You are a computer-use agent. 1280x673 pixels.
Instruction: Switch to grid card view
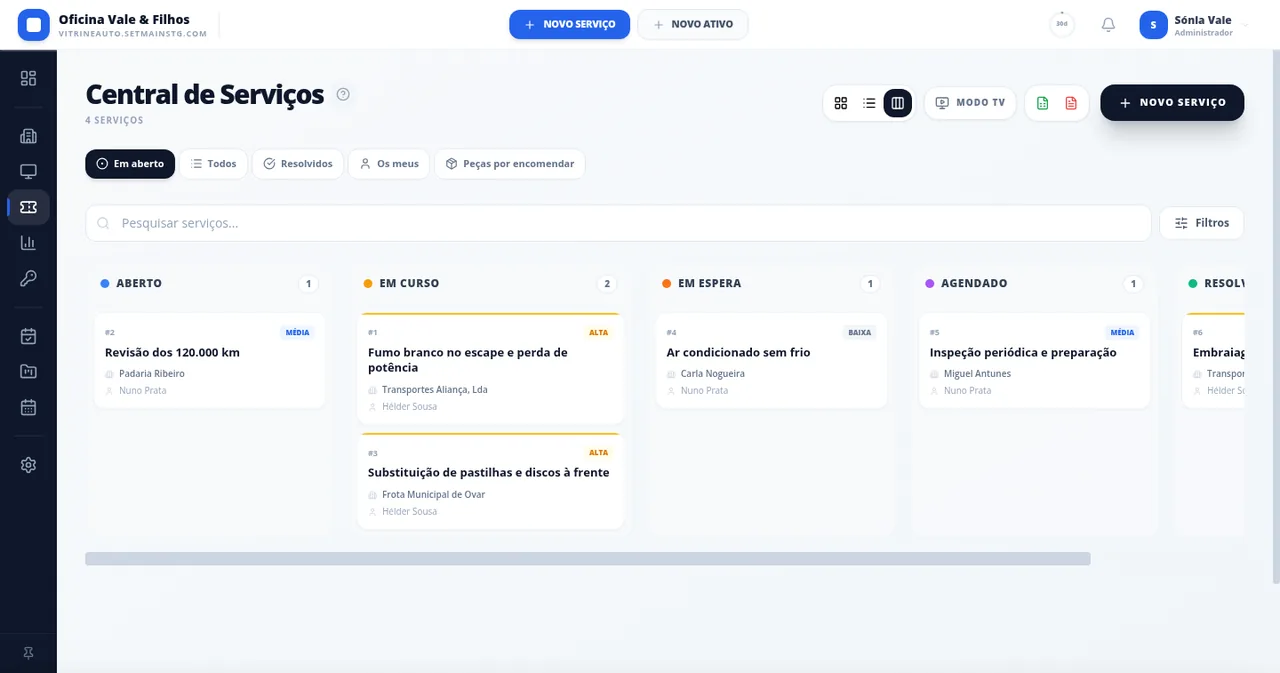[x=841, y=103]
